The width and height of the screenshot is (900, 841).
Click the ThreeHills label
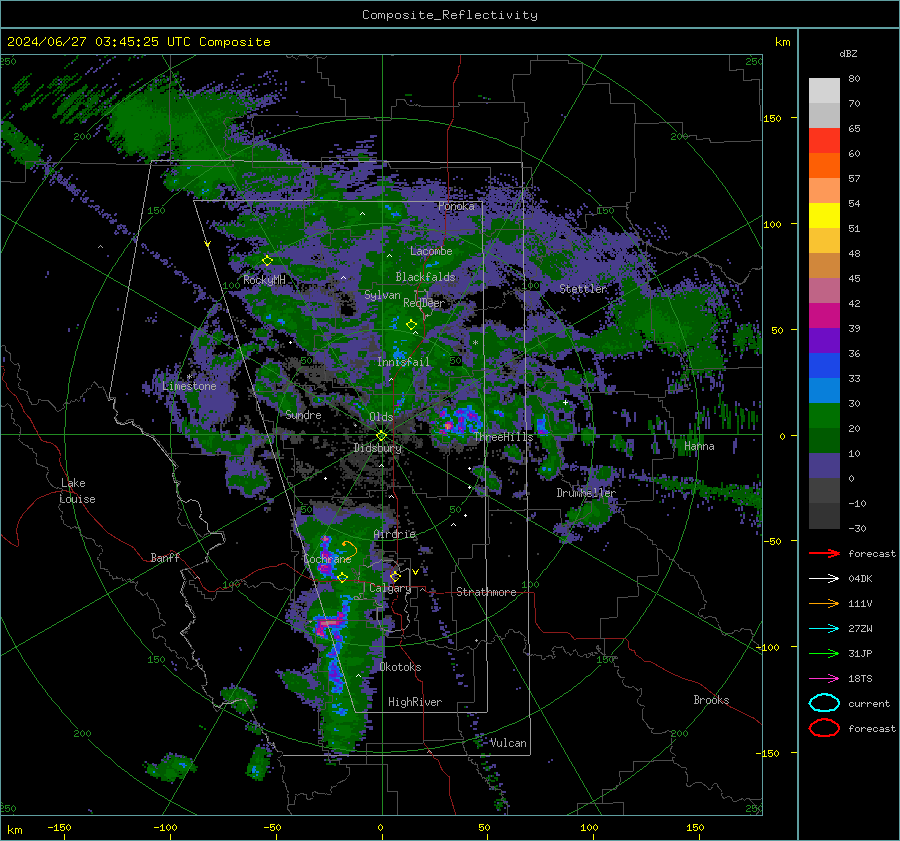click(503, 437)
